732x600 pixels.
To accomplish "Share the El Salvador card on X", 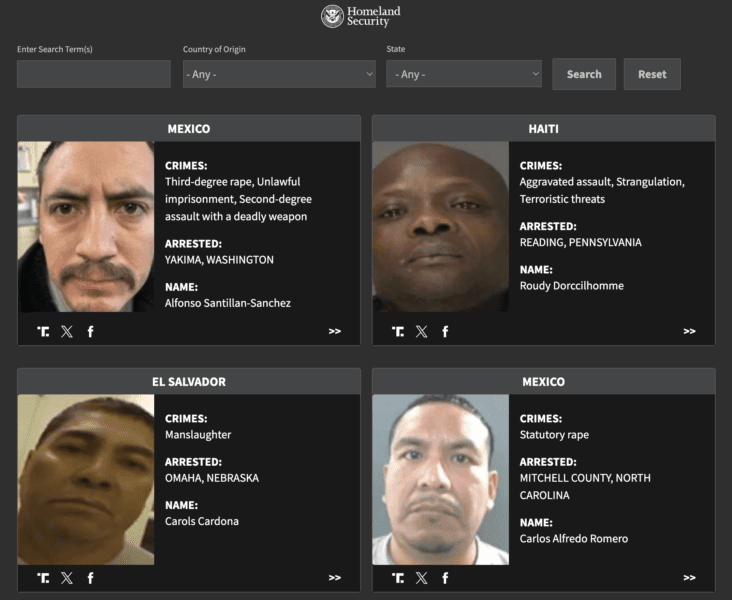I will (x=67, y=577).
